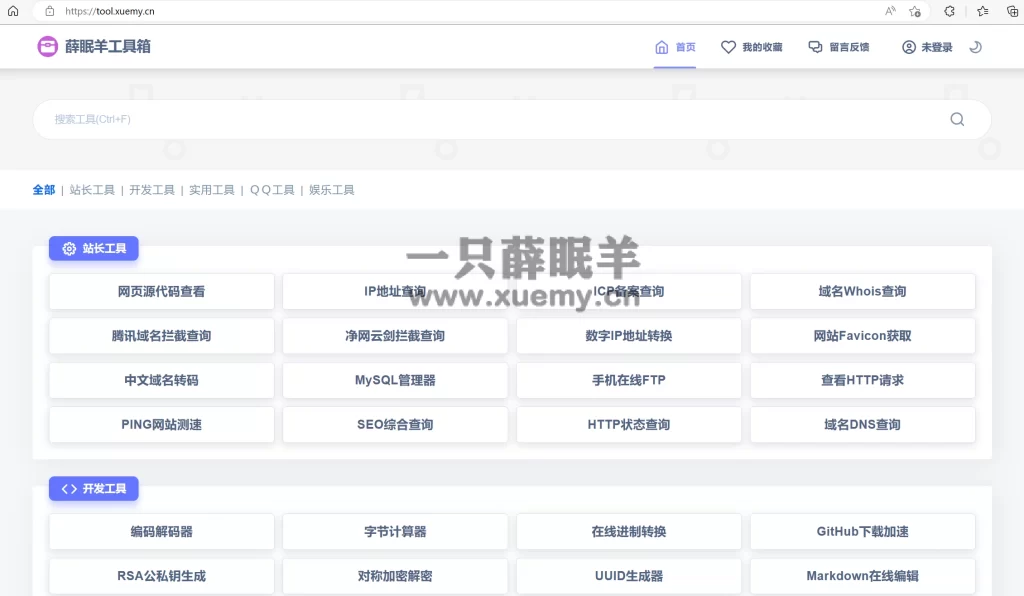Click the 开发工具 section header badge
Image resolution: width=1024 pixels, height=596 pixels.
tap(93, 488)
